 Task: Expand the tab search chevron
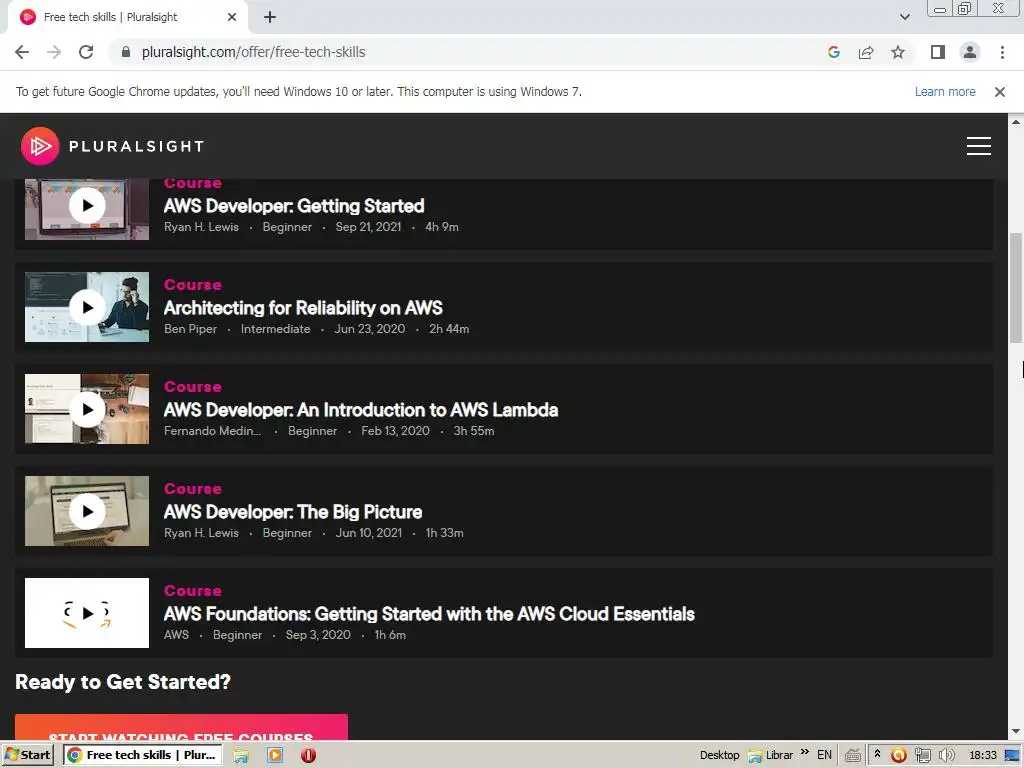tap(904, 18)
